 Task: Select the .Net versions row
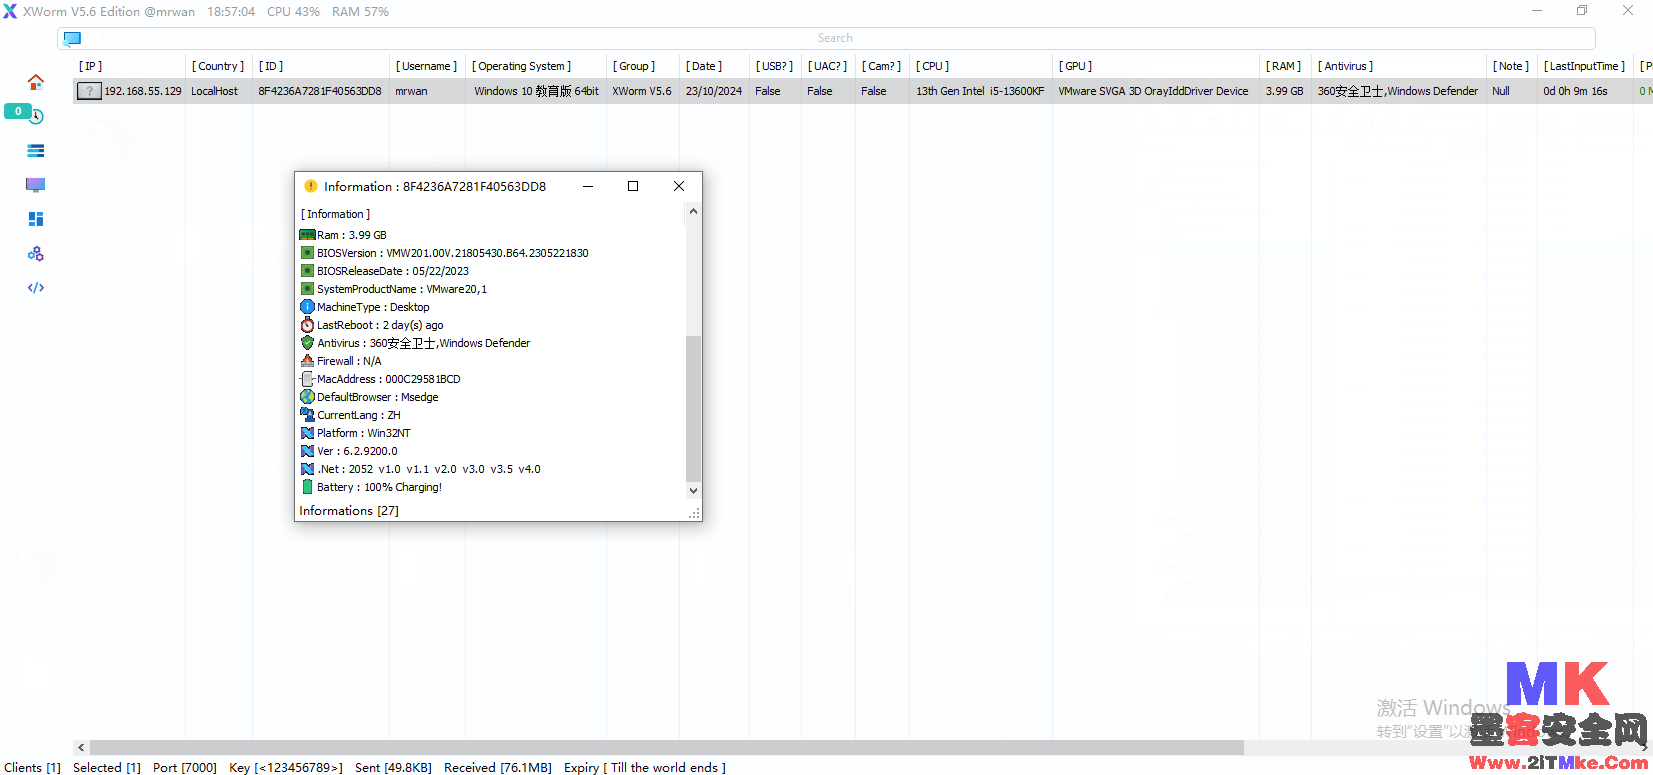(429, 469)
